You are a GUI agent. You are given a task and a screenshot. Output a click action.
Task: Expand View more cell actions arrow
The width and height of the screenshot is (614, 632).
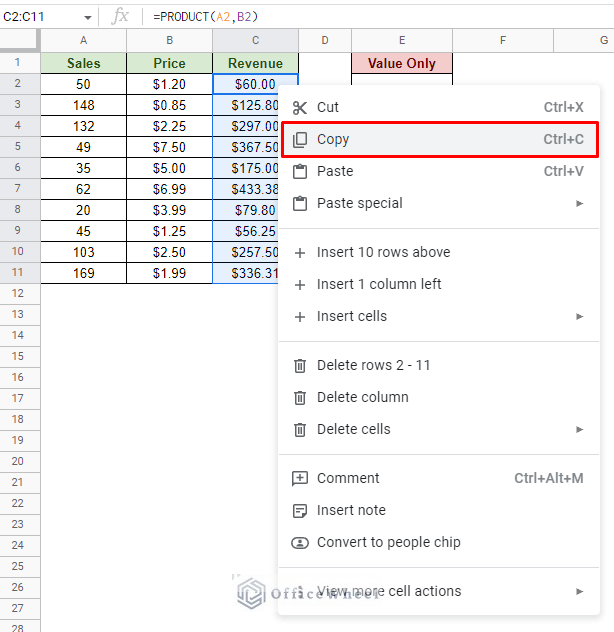pos(579,591)
